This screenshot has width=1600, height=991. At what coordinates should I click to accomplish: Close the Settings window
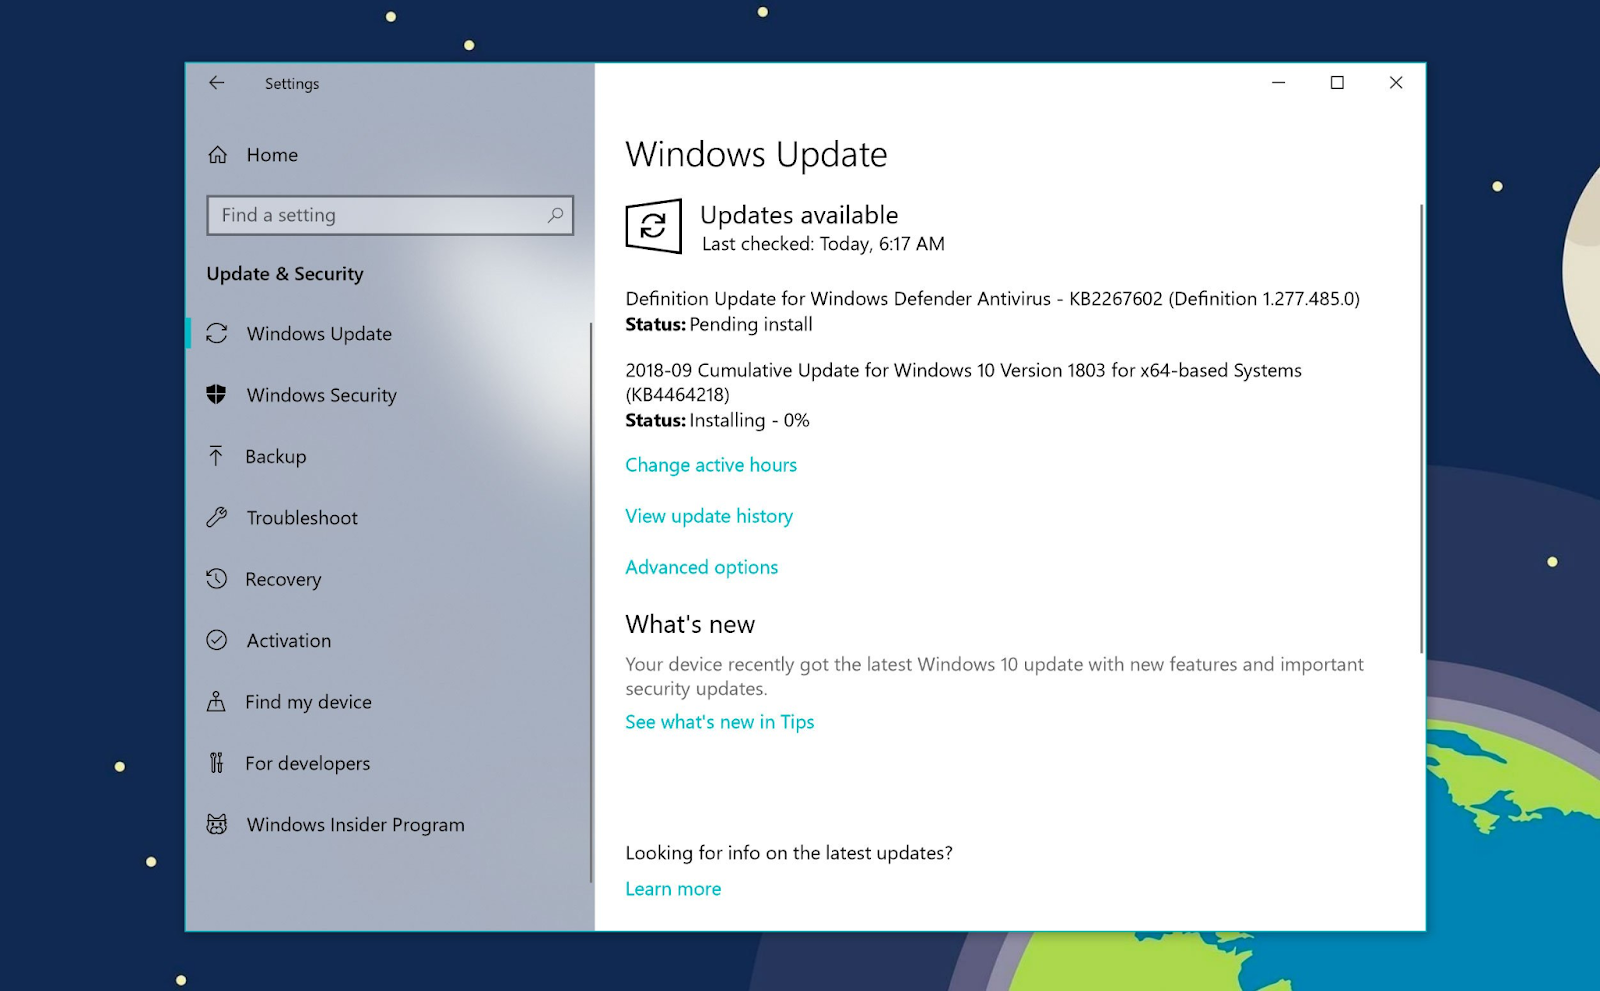1396,83
